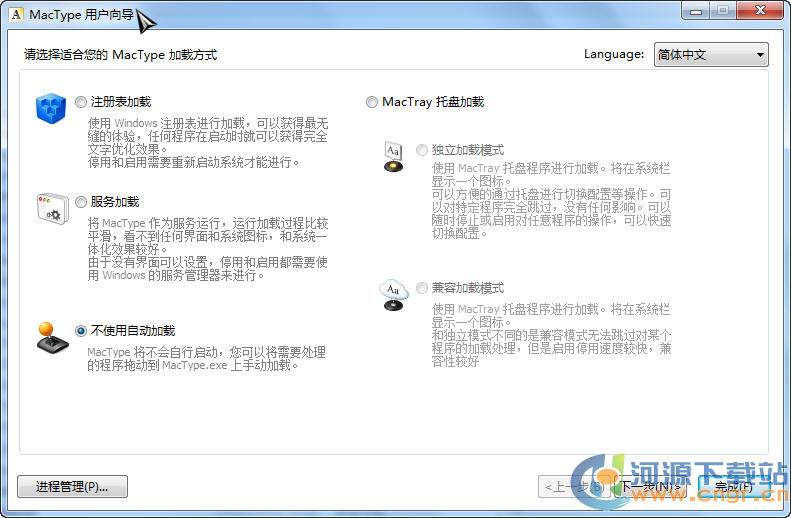This screenshot has width=791, height=518.
Task: Open 进程管理(P)... process manager
Action: tap(72, 487)
